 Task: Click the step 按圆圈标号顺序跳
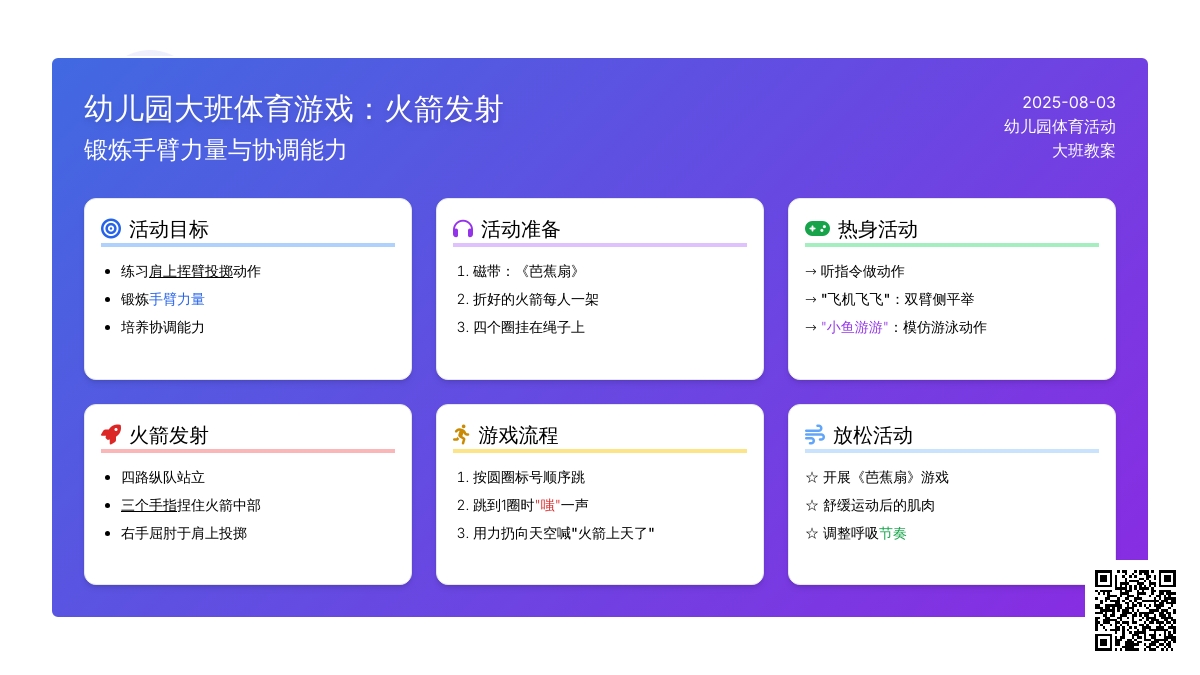(529, 477)
